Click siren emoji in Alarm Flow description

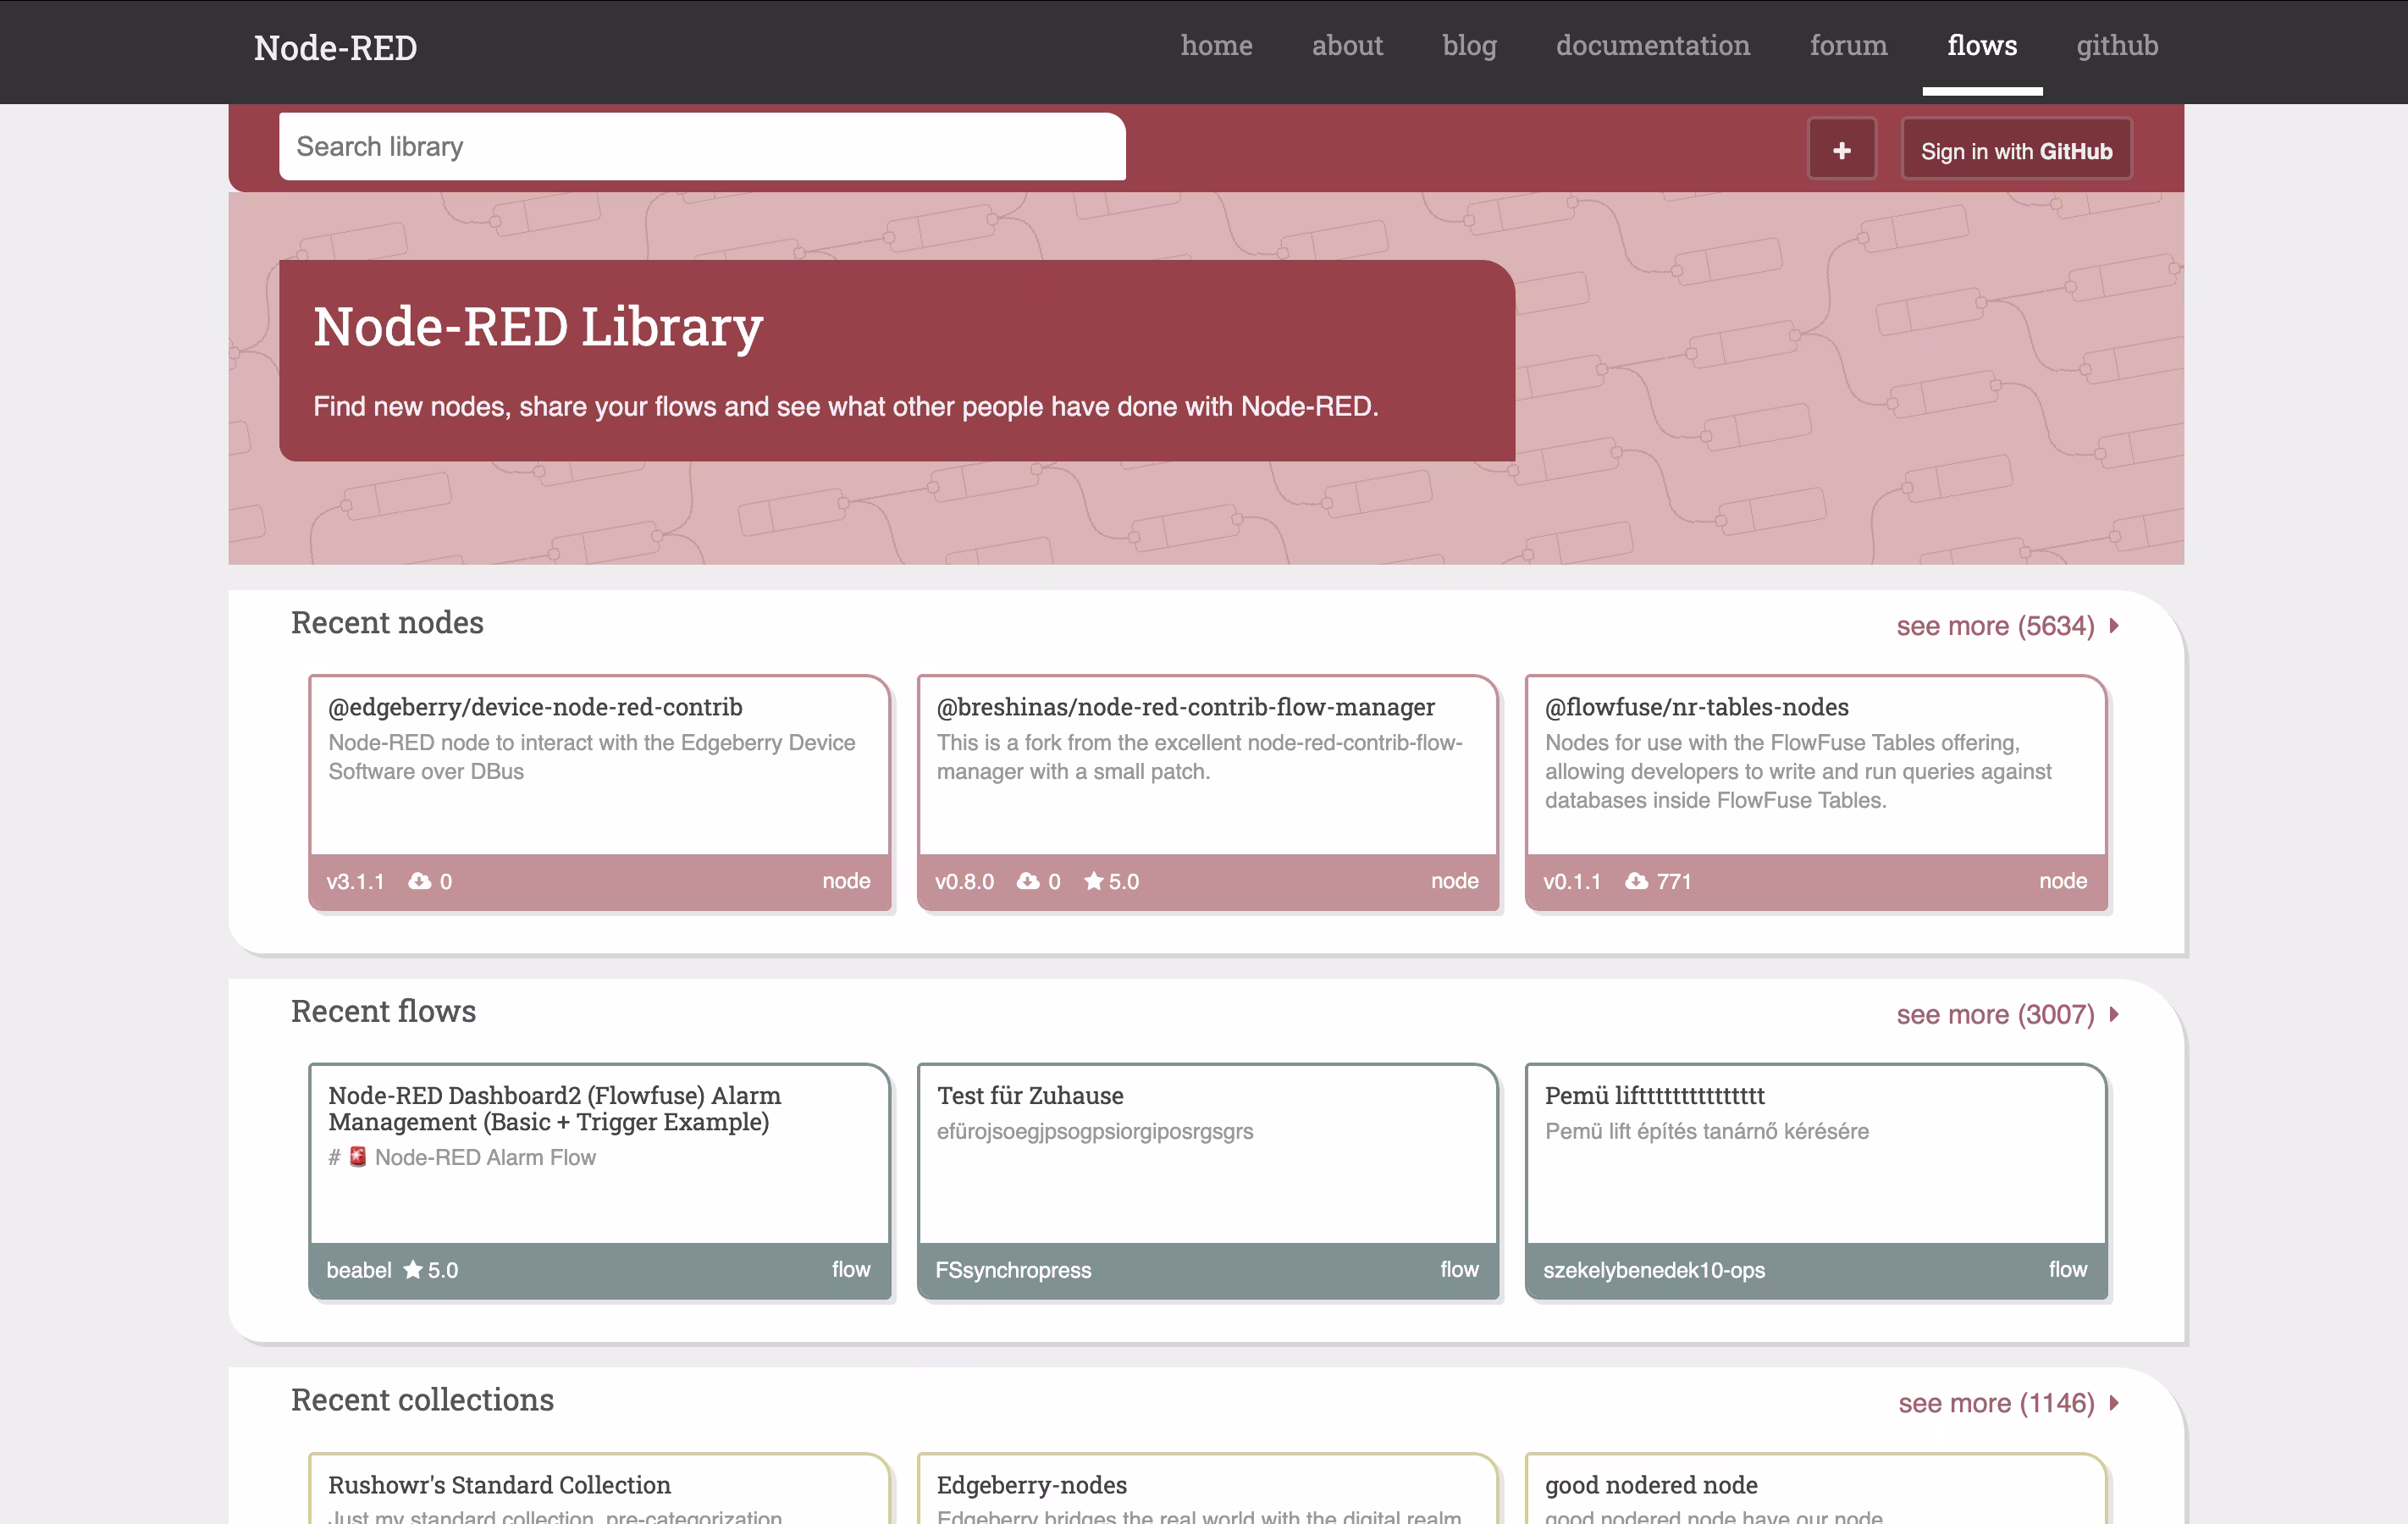click(358, 1157)
